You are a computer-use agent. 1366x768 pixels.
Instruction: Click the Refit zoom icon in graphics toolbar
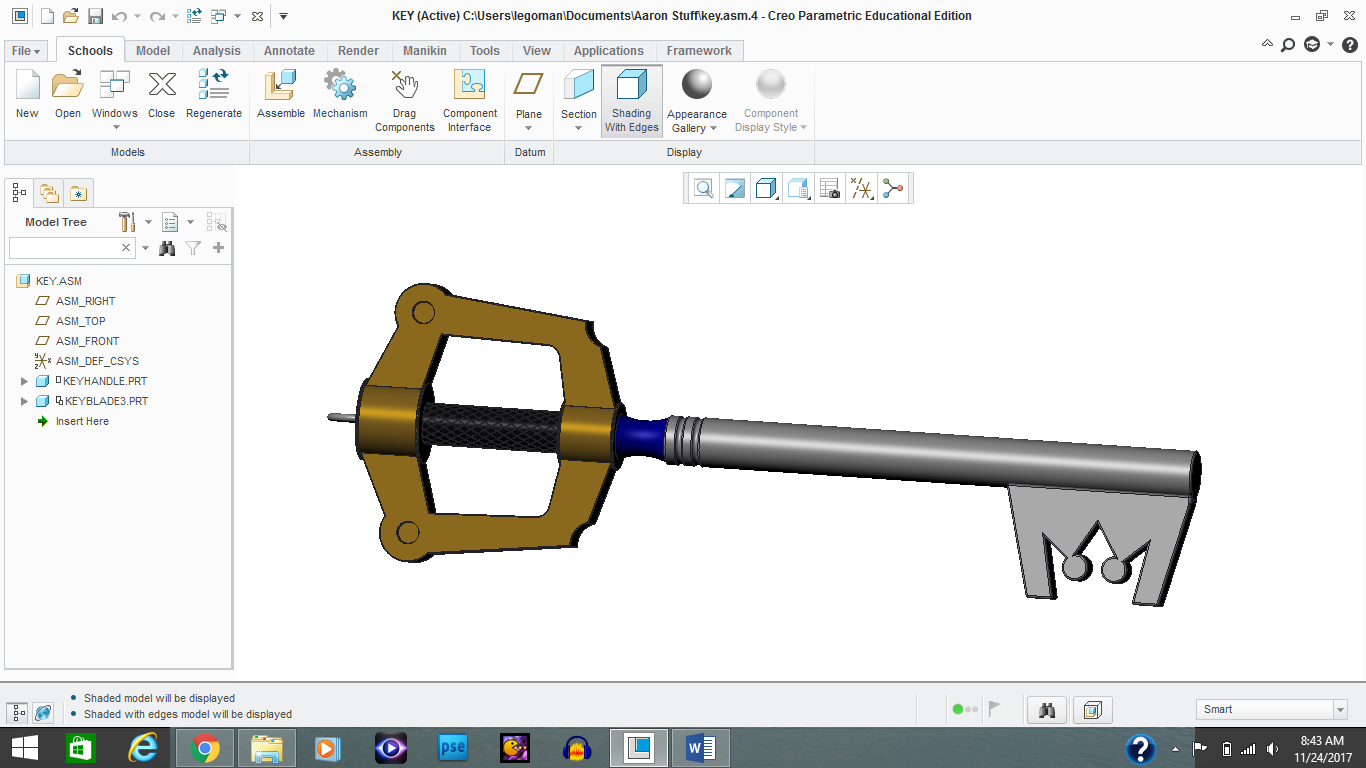click(x=704, y=188)
